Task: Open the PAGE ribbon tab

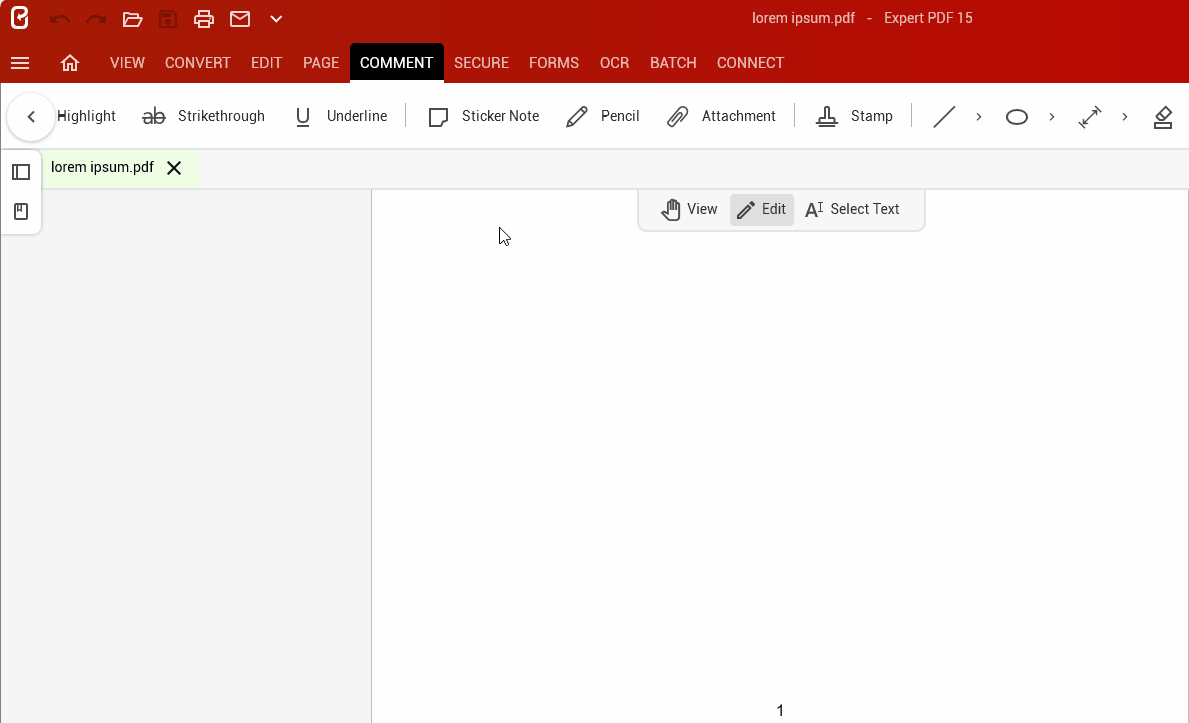Action: [322, 63]
